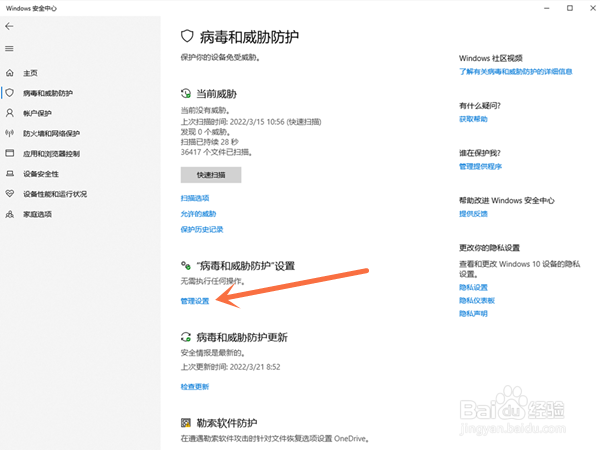This screenshot has height=450, width=600.
Task: Click the 提供反馈 link
Action: [x=473, y=214]
